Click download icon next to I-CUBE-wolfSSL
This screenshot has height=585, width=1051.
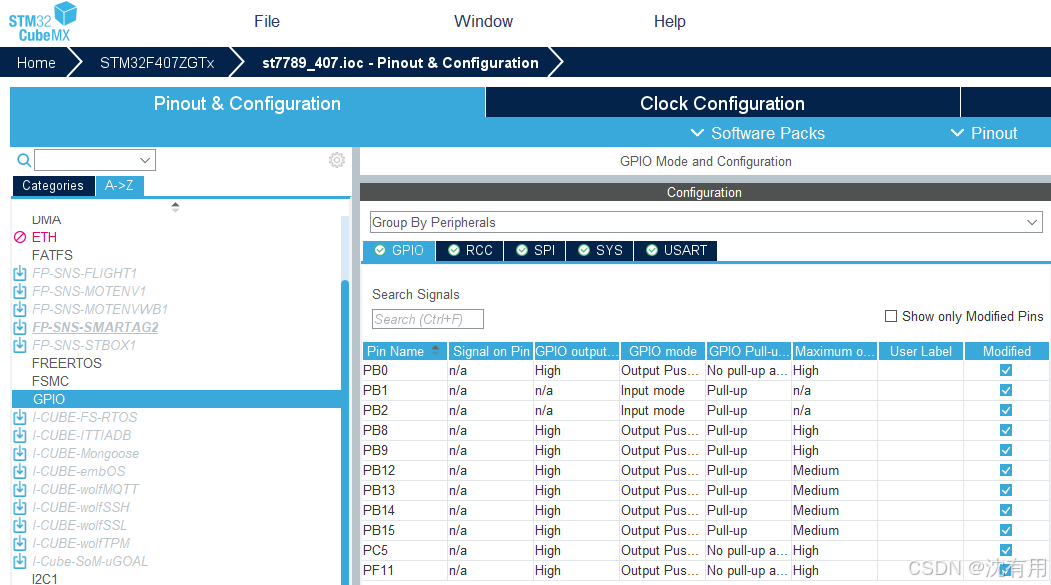pos(20,526)
